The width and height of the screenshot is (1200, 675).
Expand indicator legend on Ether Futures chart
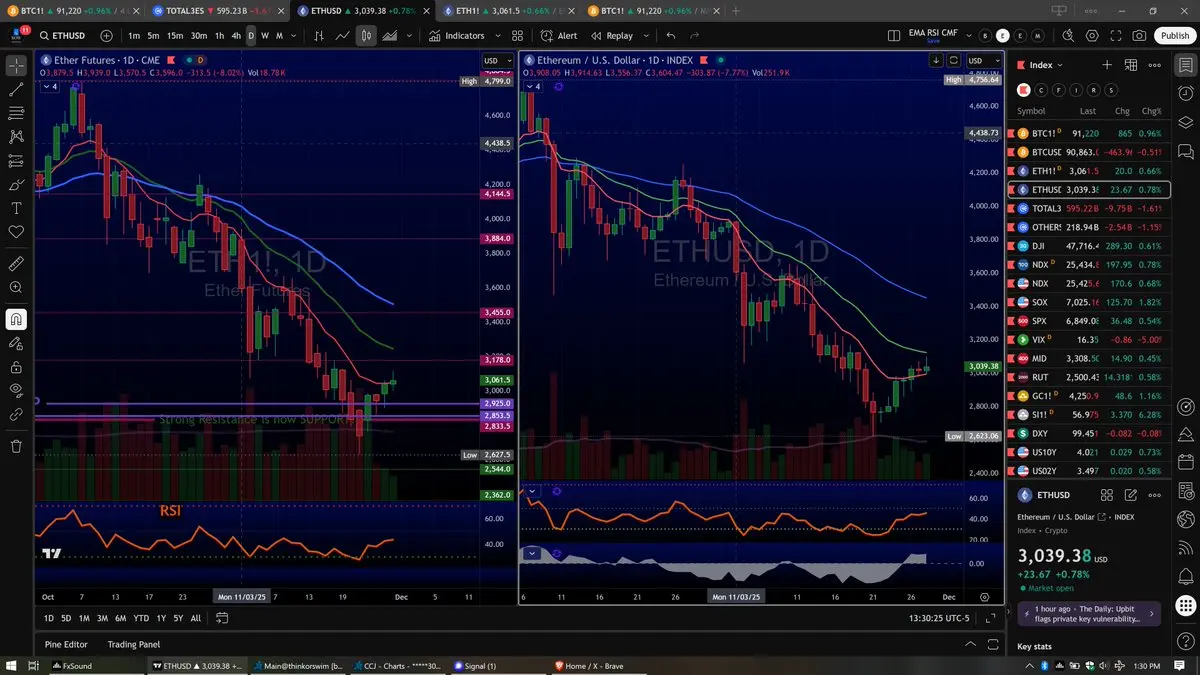click(x=48, y=87)
